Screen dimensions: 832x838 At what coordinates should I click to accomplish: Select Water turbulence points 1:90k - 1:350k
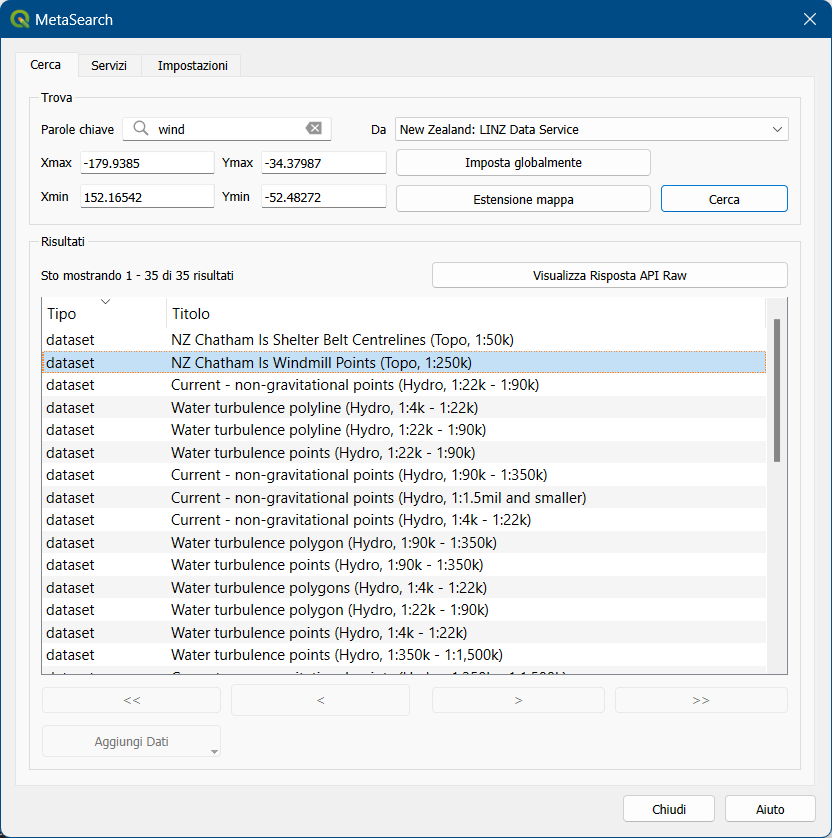tap(404, 564)
